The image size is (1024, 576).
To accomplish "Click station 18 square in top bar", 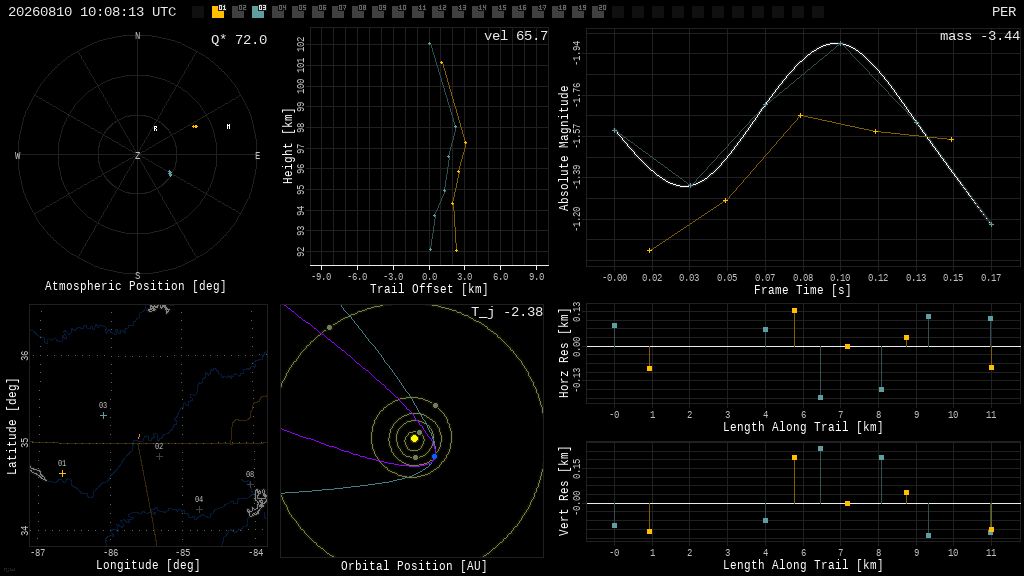I will coord(558,12).
